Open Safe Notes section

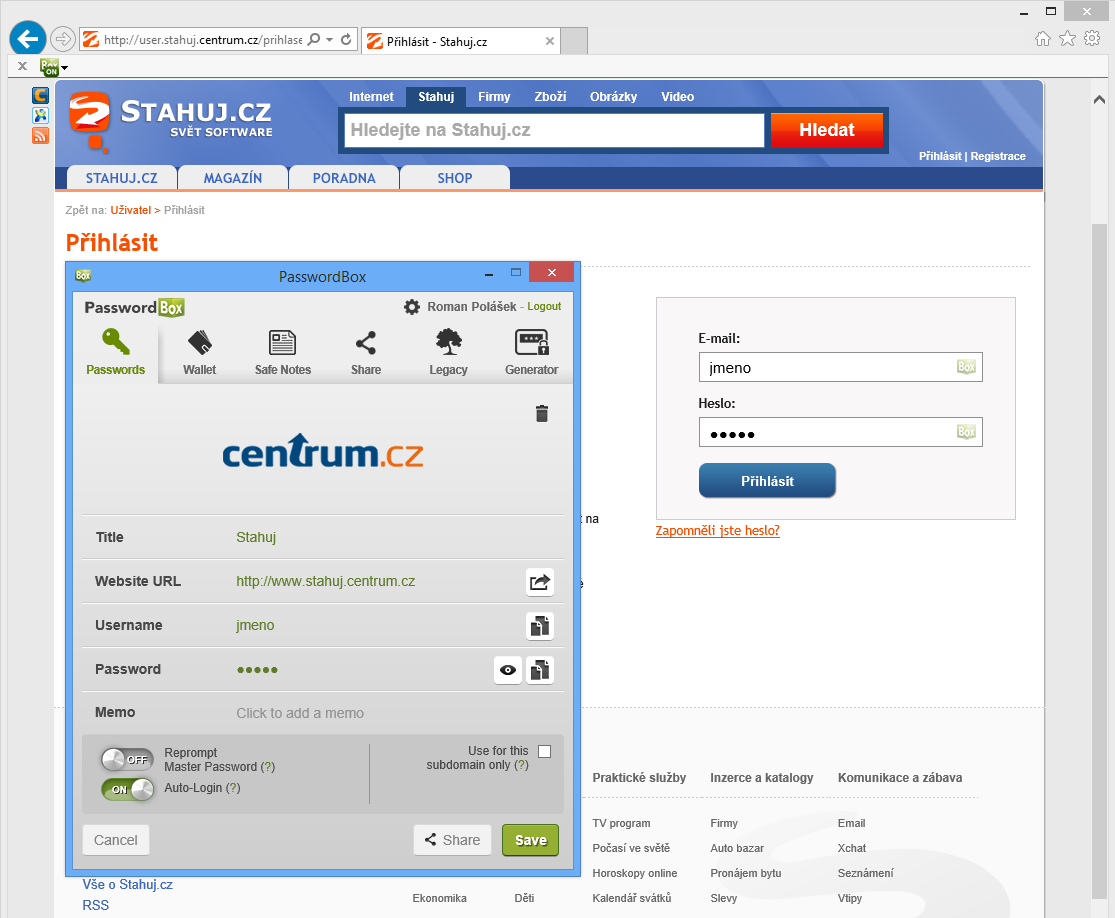pyautogui.click(x=282, y=352)
